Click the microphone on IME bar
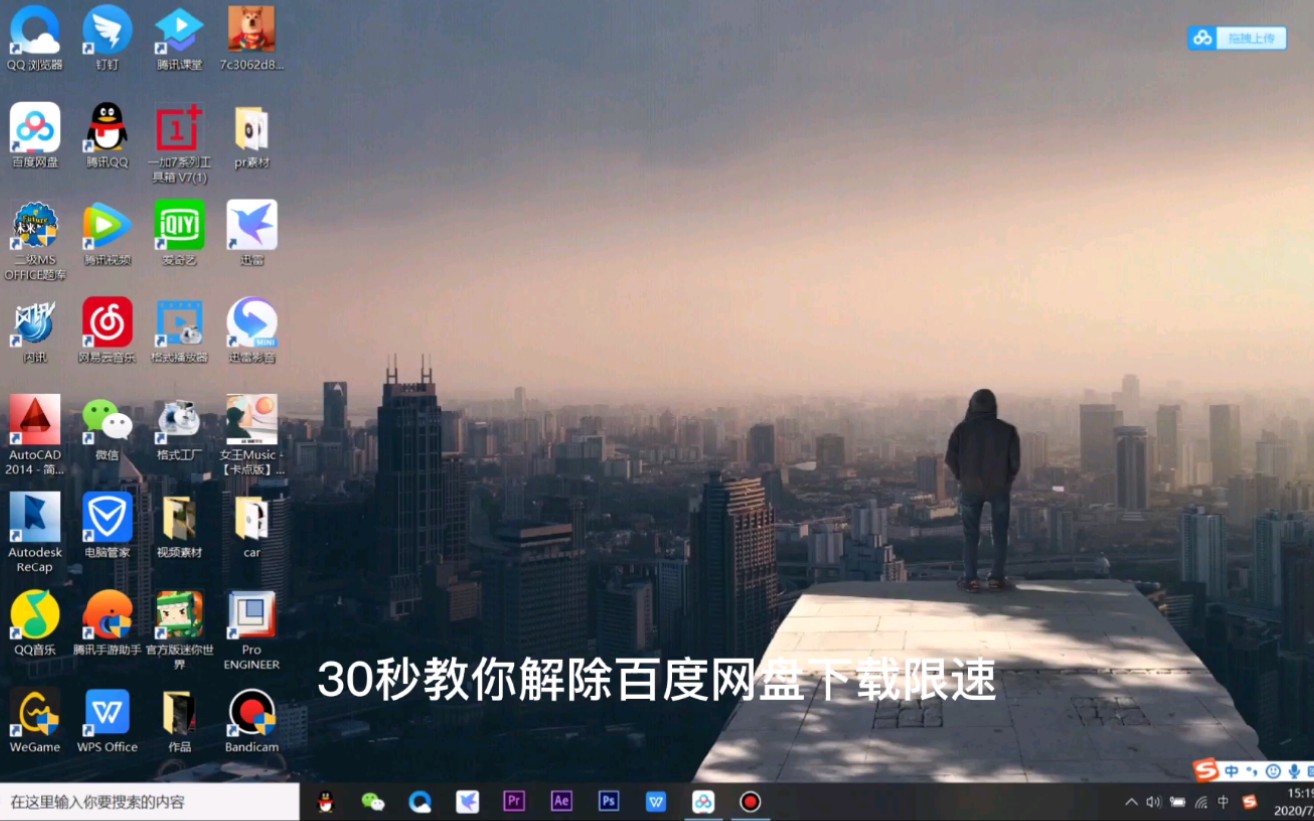The height and width of the screenshot is (821, 1314). tap(1294, 772)
